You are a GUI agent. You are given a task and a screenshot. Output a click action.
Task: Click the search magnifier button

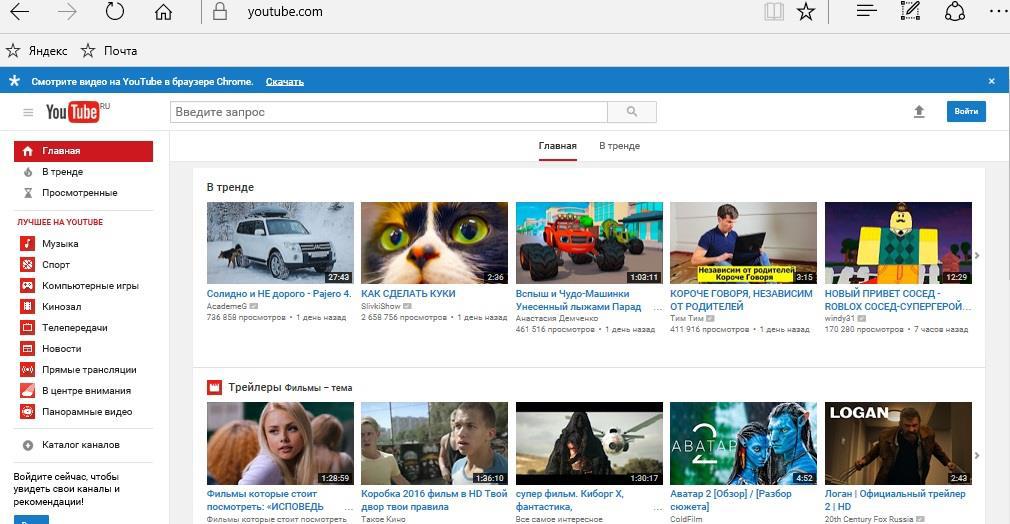point(632,112)
